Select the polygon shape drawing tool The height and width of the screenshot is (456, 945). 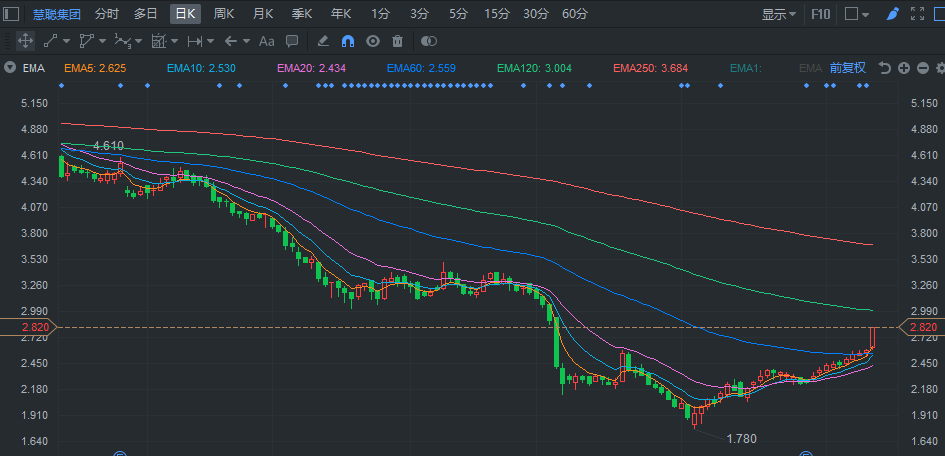coord(87,41)
